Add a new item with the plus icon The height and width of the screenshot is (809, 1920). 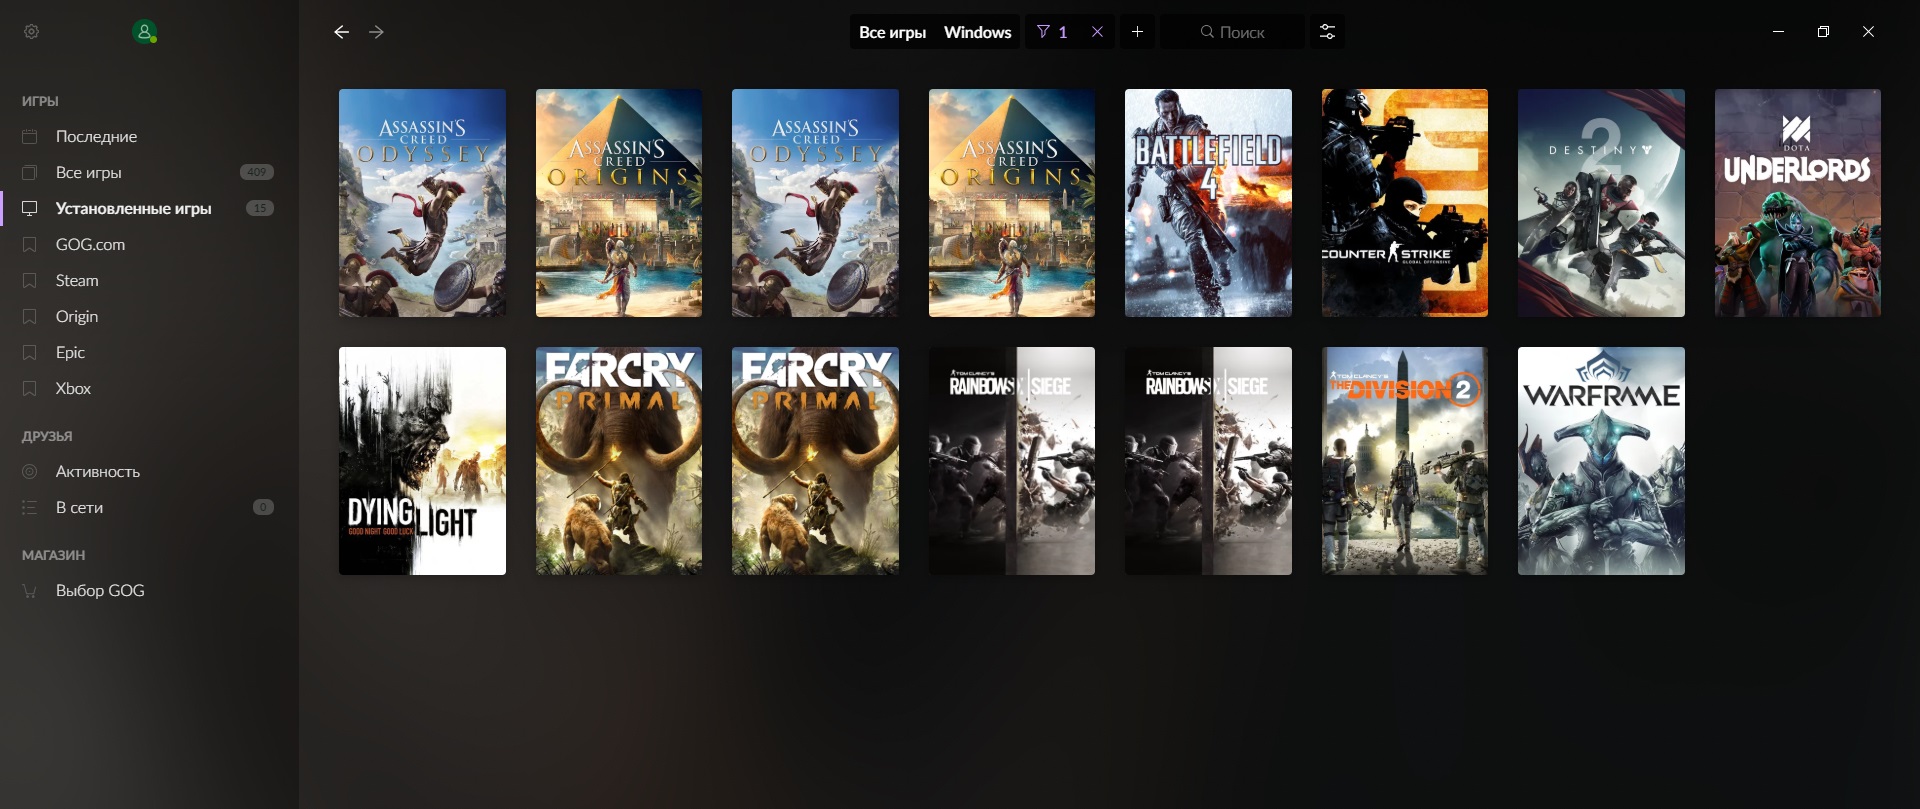coord(1137,32)
